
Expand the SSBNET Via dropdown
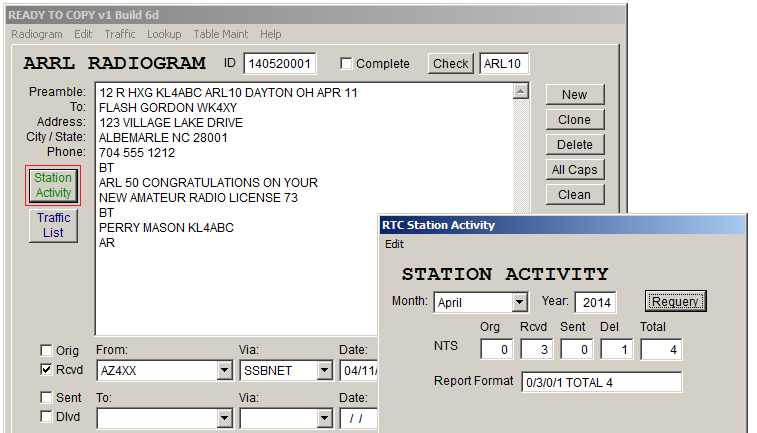tap(324, 371)
